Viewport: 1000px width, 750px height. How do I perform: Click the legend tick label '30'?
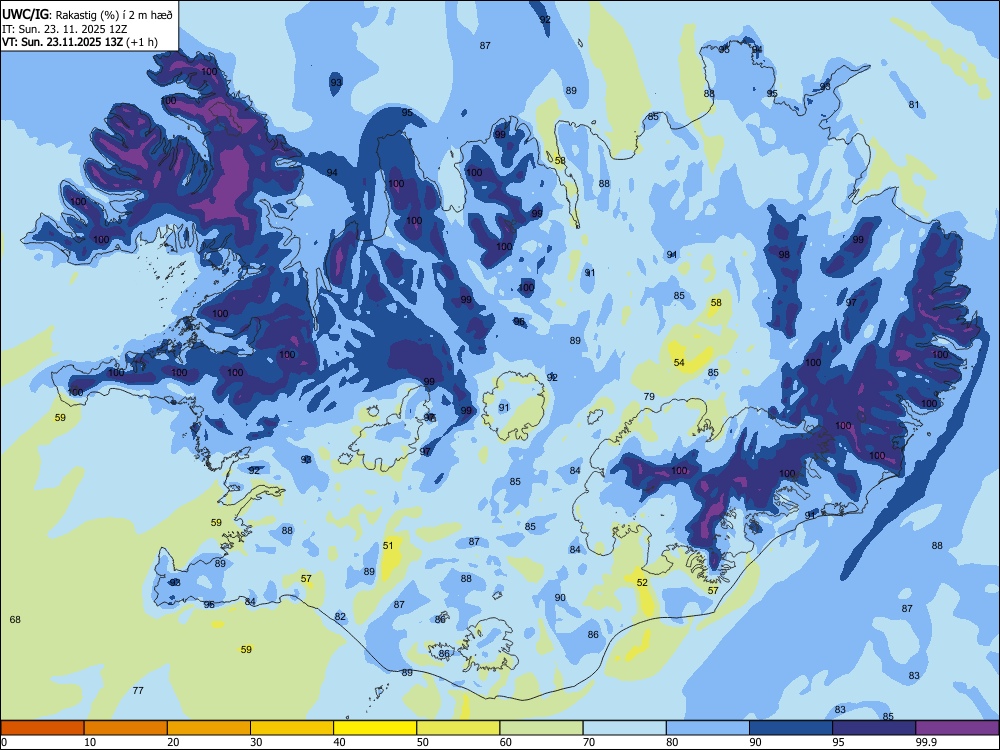[x=256, y=742]
